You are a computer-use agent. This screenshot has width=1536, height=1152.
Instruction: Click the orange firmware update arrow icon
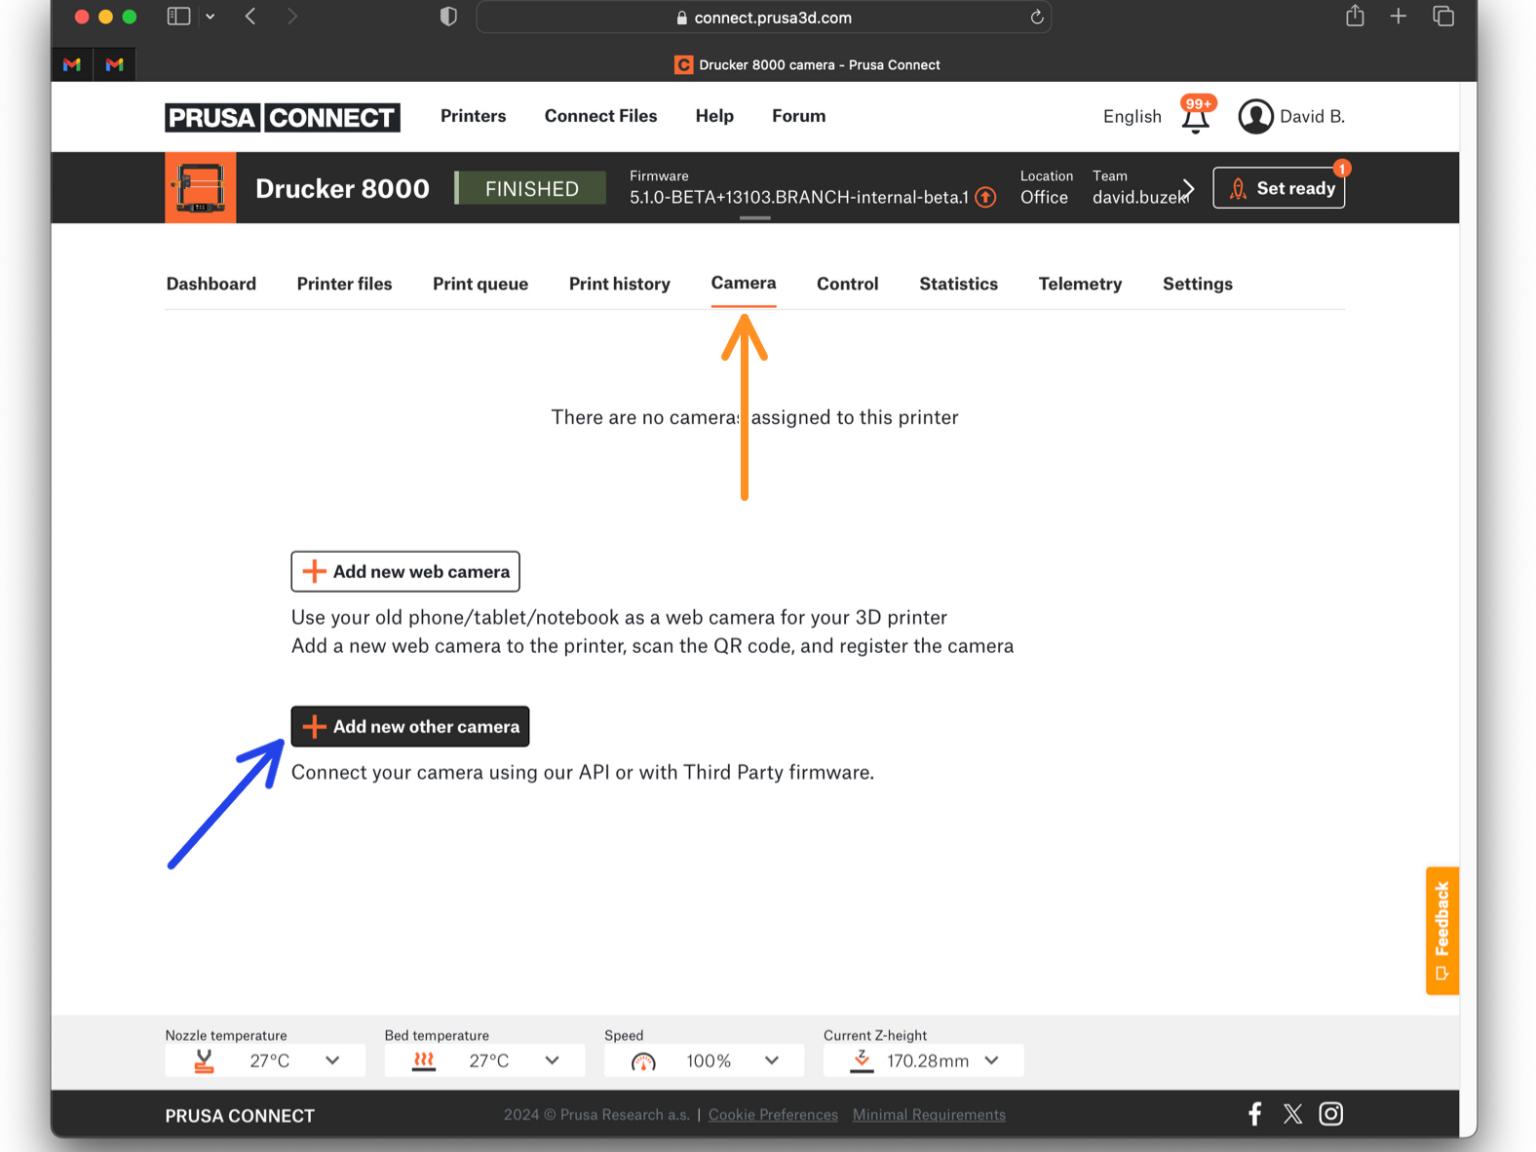coord(986,197)
